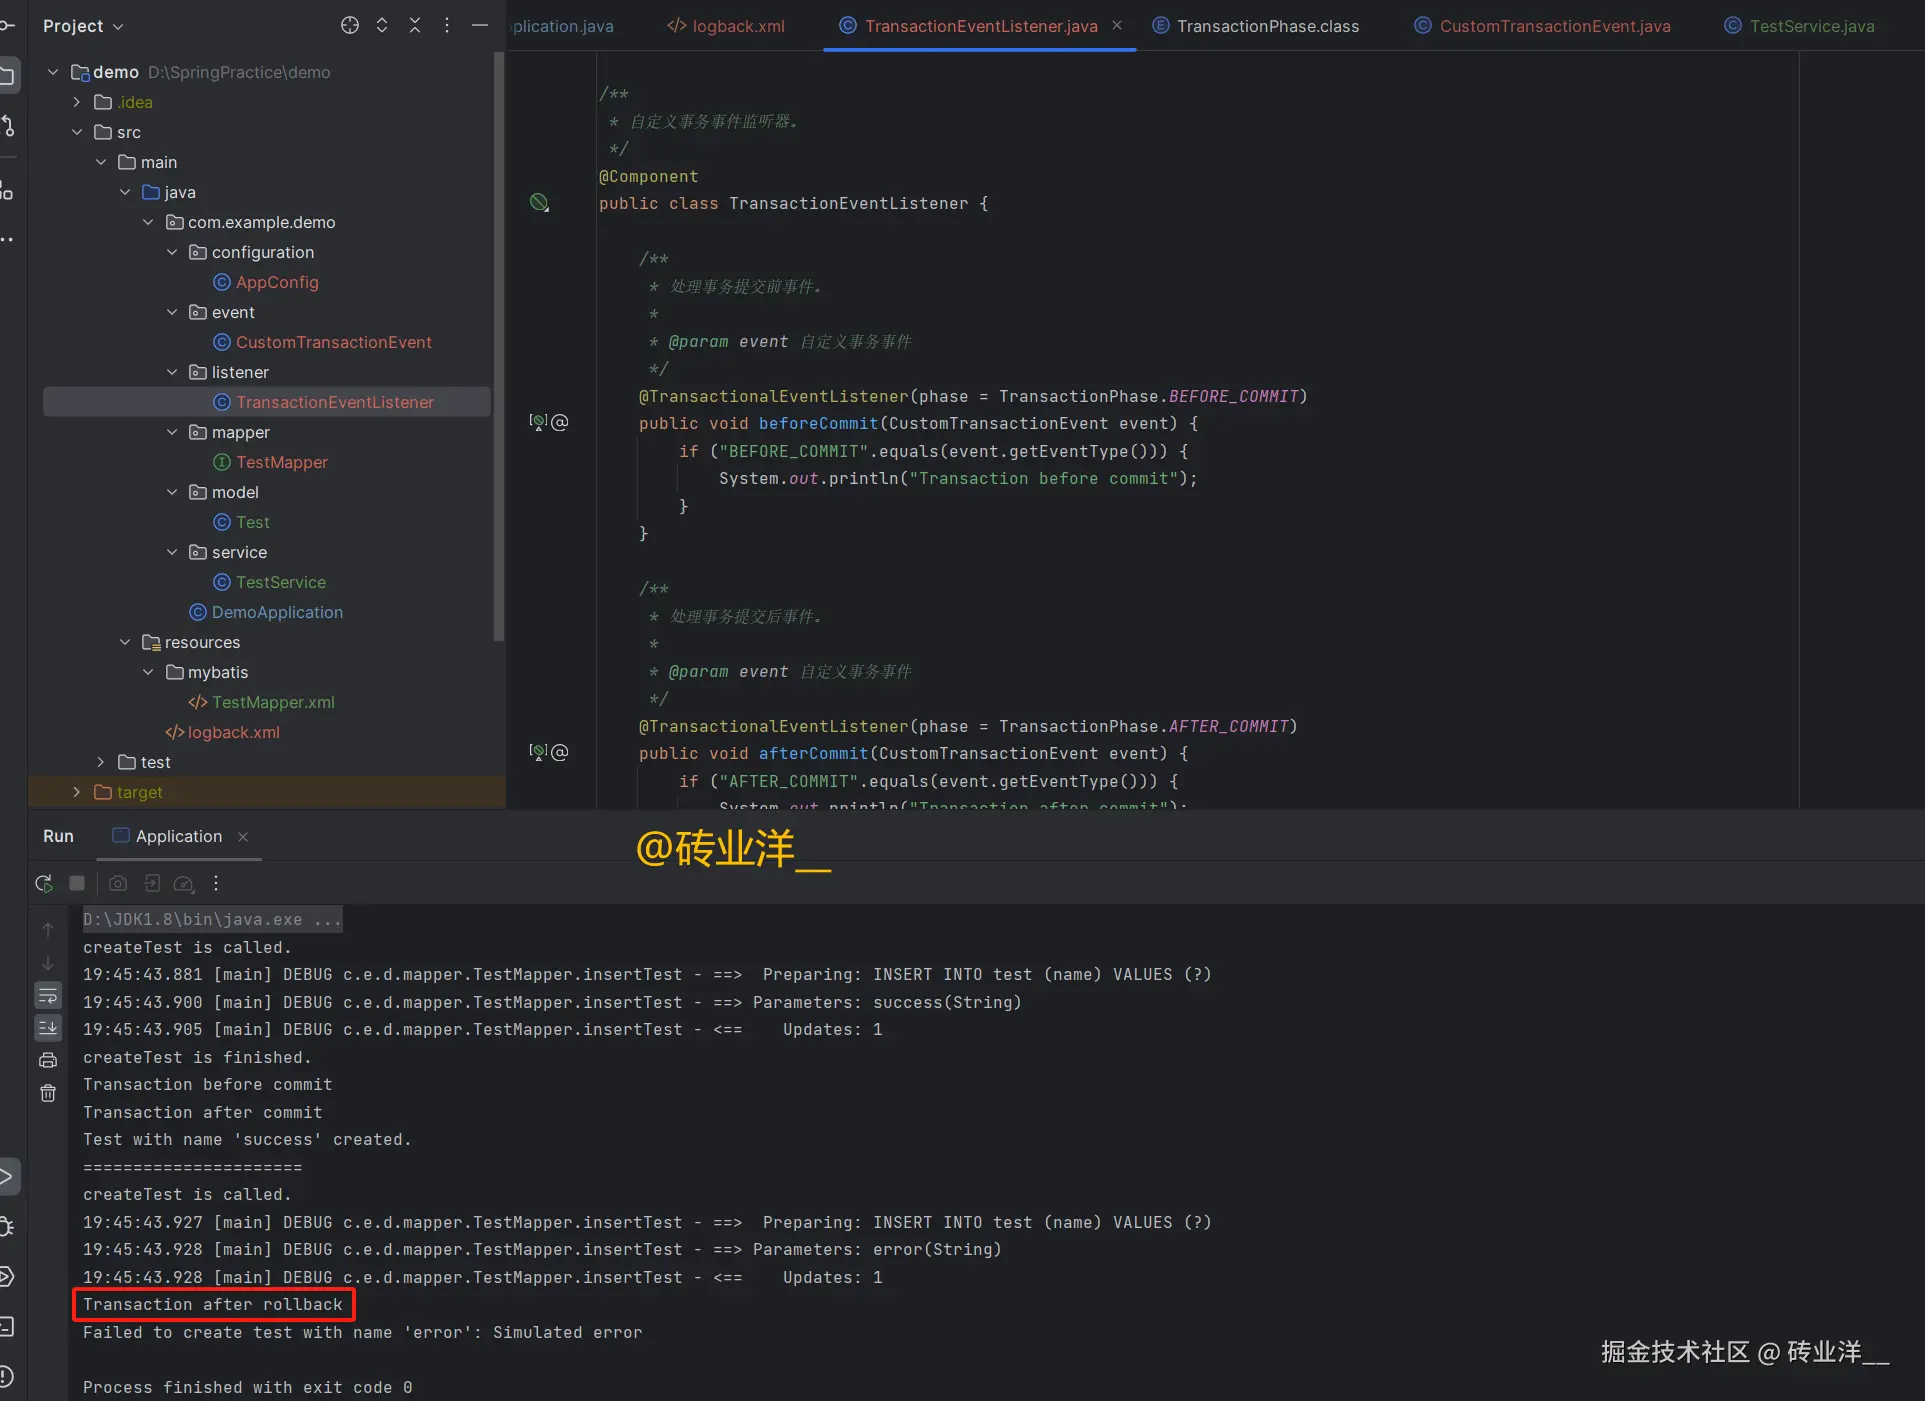Rerun the Application run configuration
The height and width of the screenshot is (1401, 1925).
[x=44, y=883]
